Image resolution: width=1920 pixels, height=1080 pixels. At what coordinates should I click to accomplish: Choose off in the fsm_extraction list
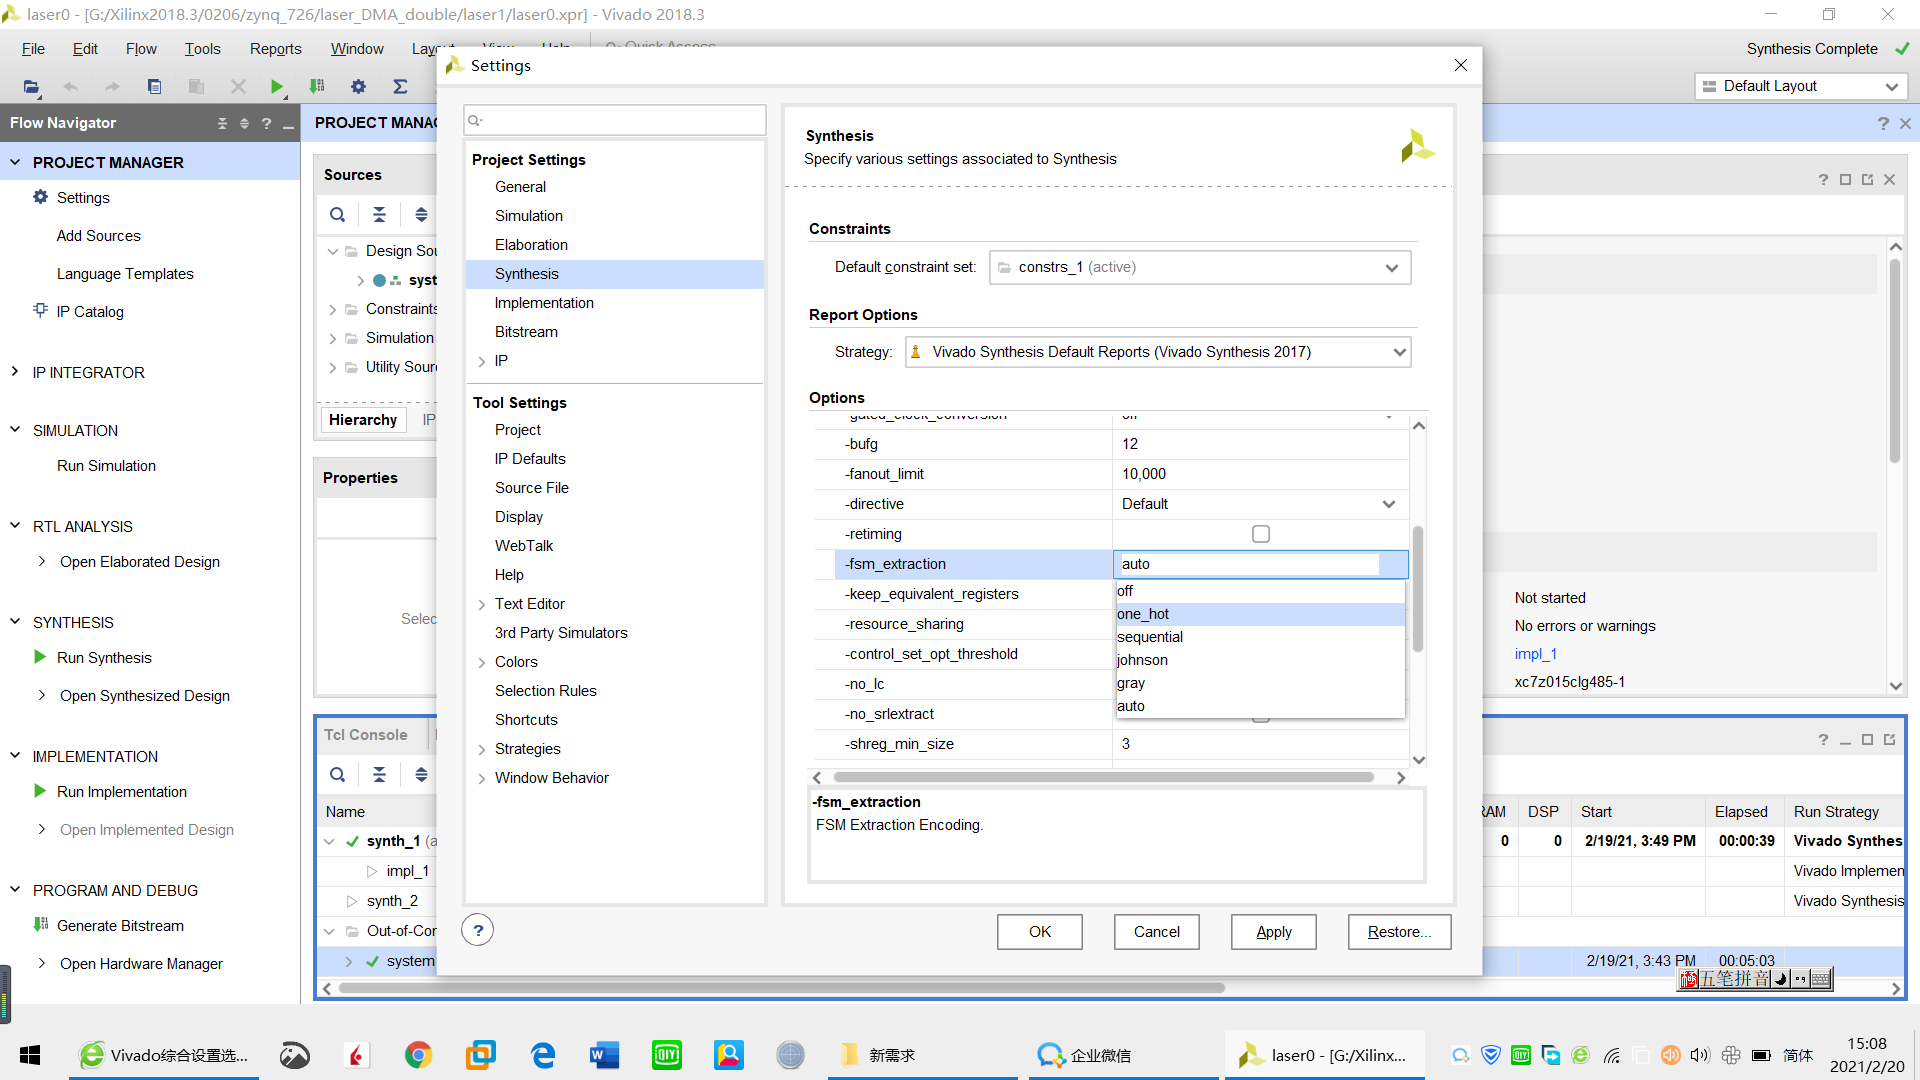(x=1260, y=591)
